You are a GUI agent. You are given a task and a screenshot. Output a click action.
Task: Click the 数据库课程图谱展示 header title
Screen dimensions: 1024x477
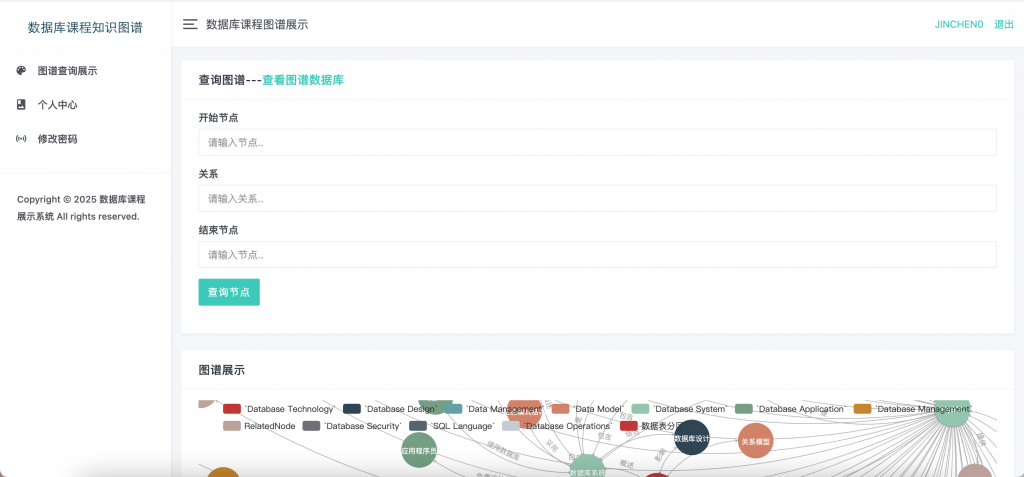pyautogui.click(x=257, y=25)
